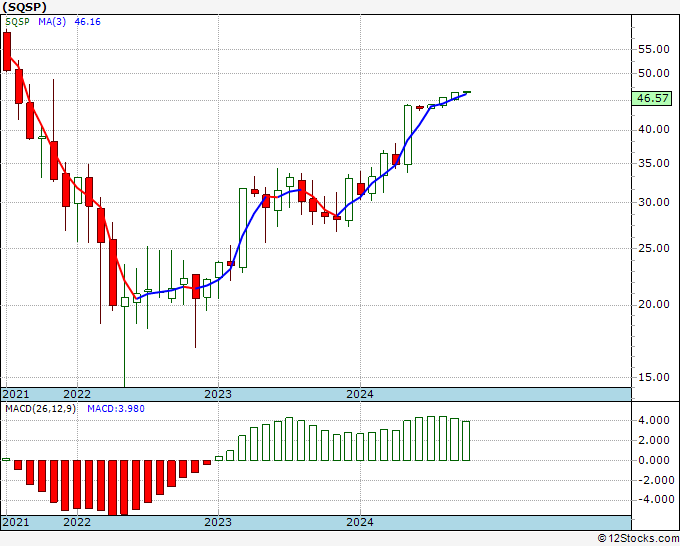Screen dimensions: 680x546
Task: Click the 0.000 MACD axis label
Action: click(x=656, y=460)
